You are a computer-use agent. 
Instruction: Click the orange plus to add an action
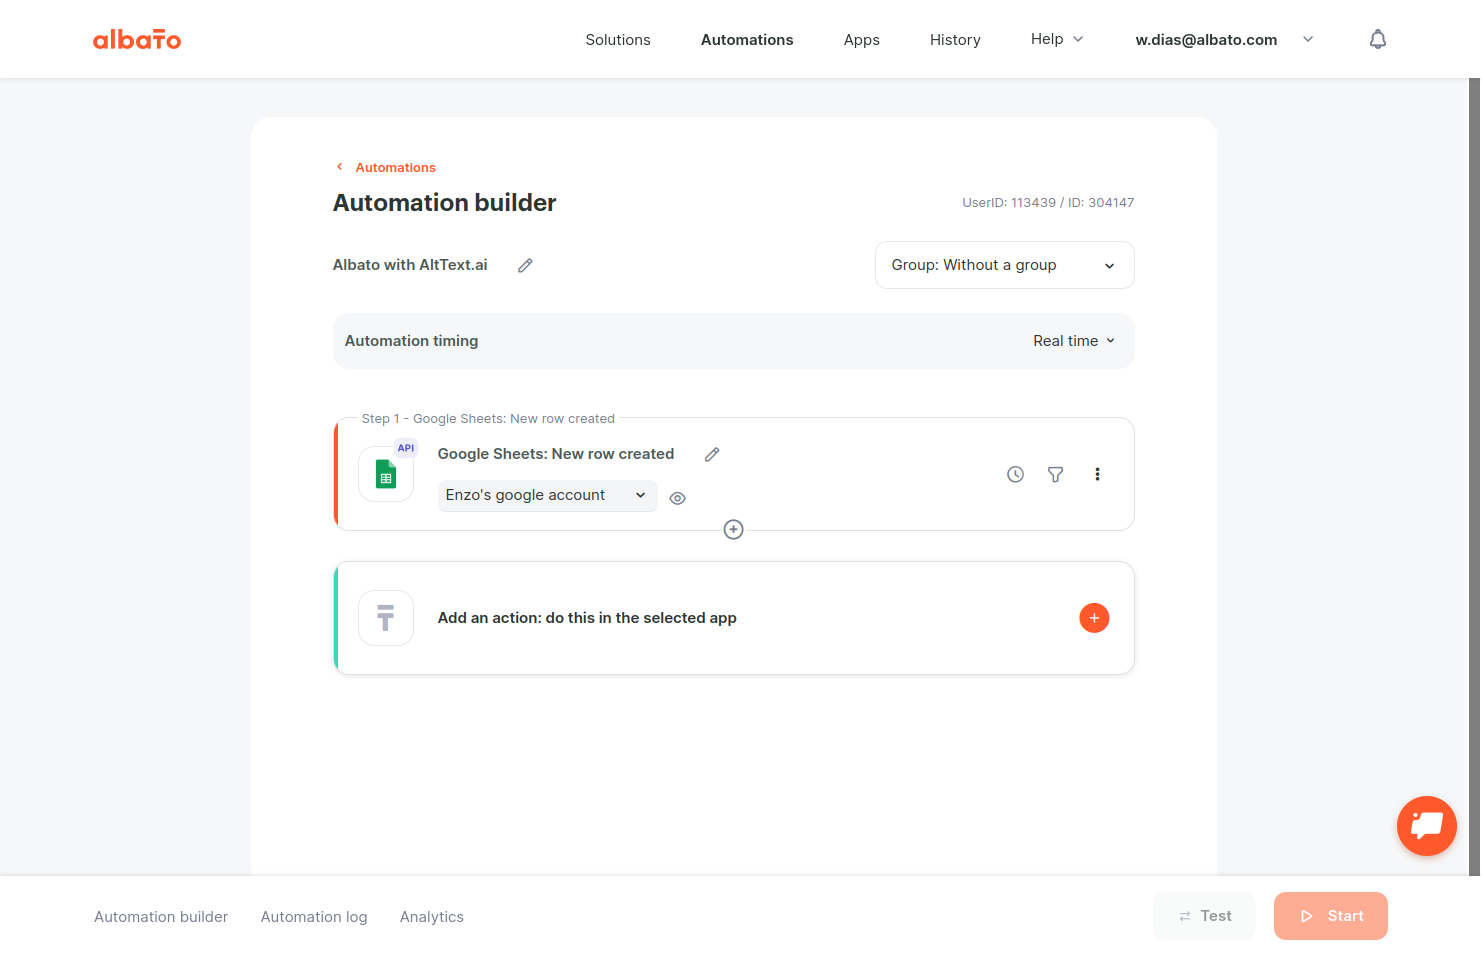click(1094, 618)
